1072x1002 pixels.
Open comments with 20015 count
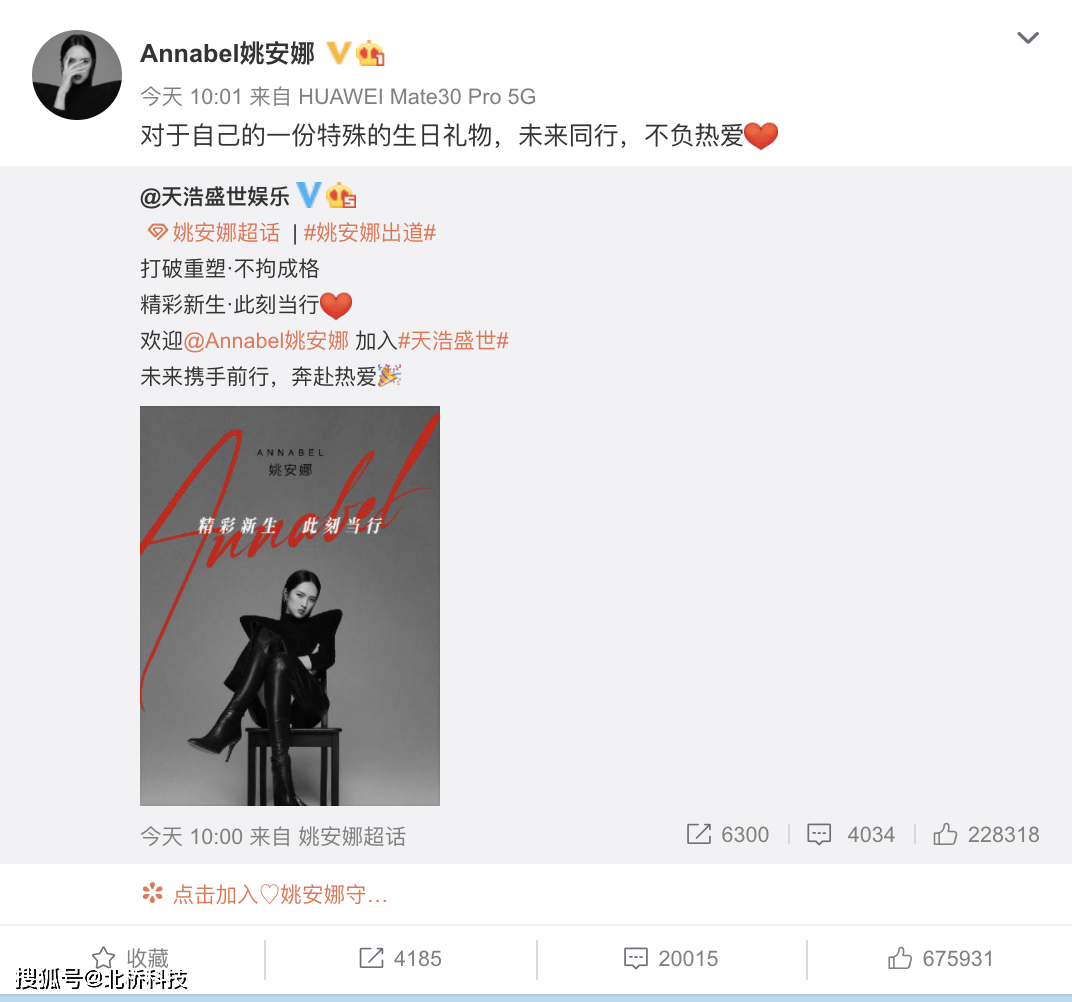click(x=671, y=958)
